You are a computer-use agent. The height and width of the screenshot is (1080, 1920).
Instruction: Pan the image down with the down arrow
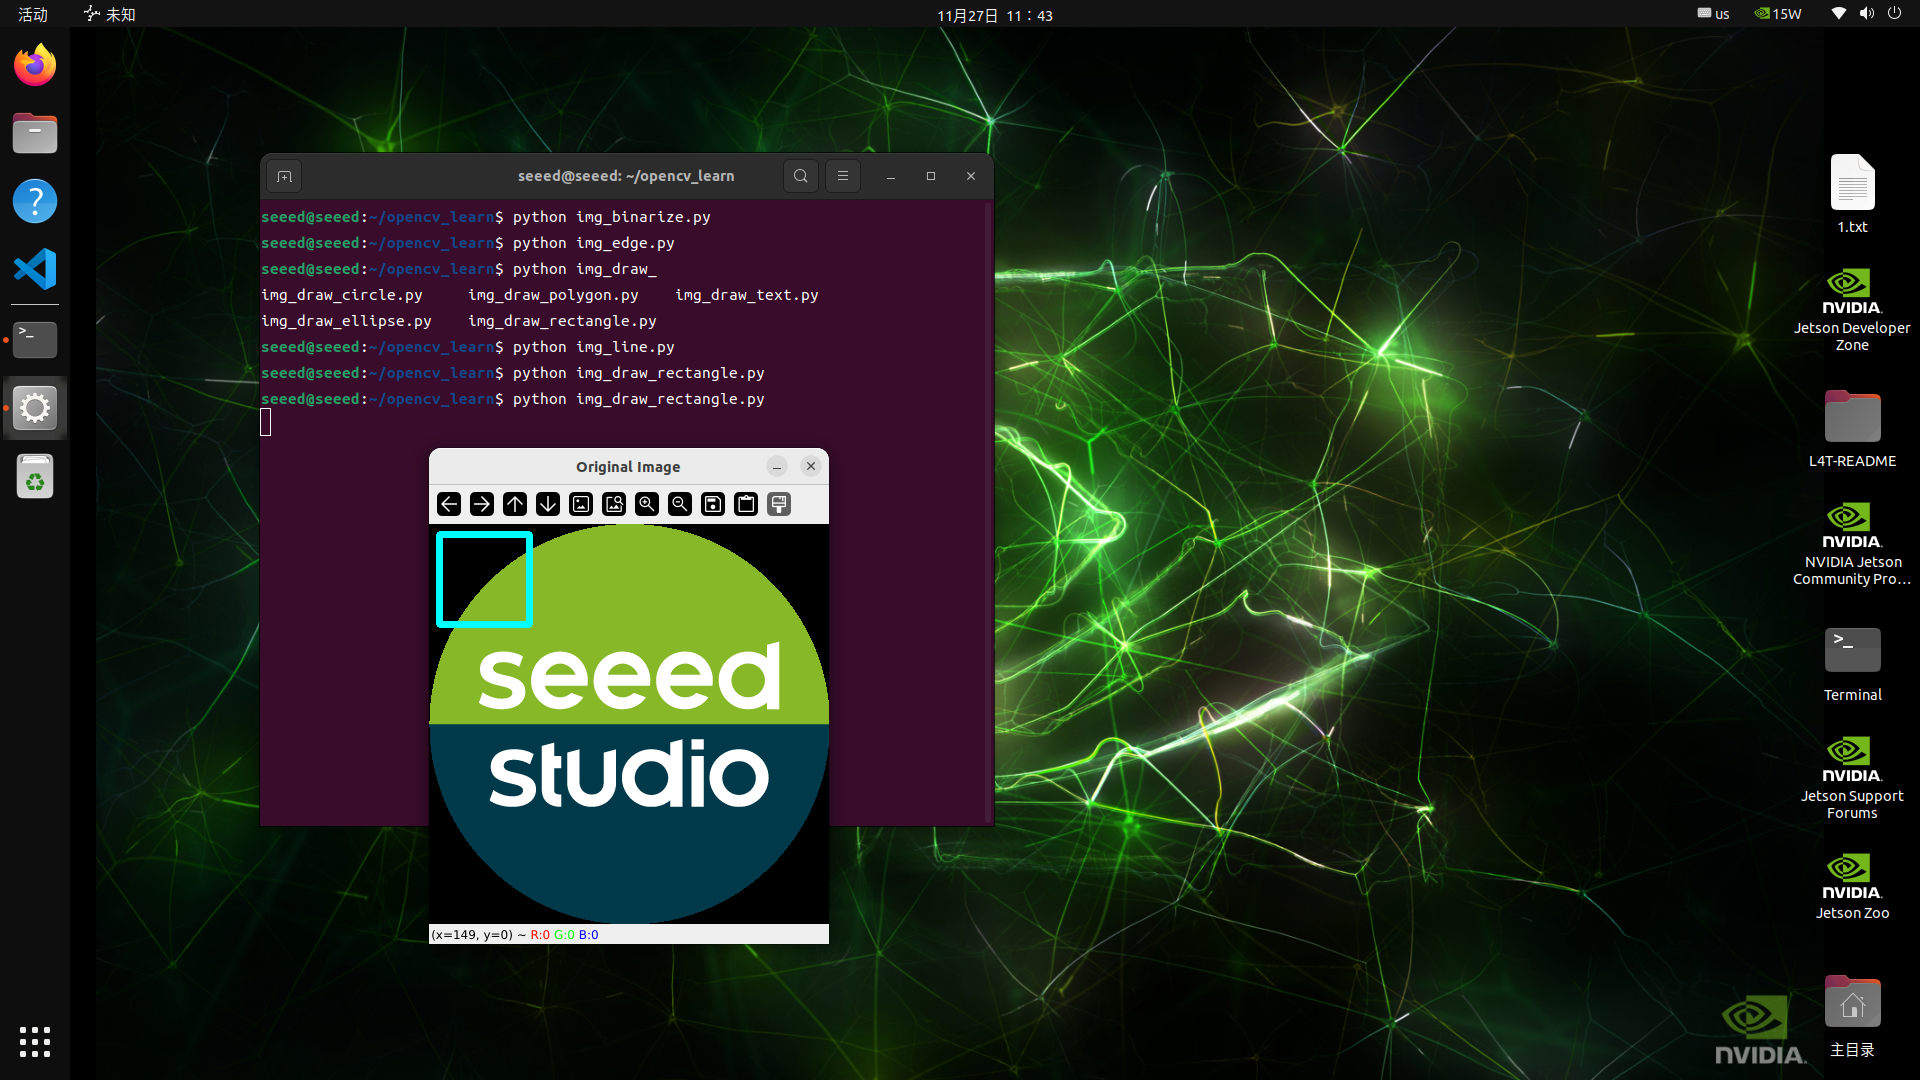[x=548, y=504]
